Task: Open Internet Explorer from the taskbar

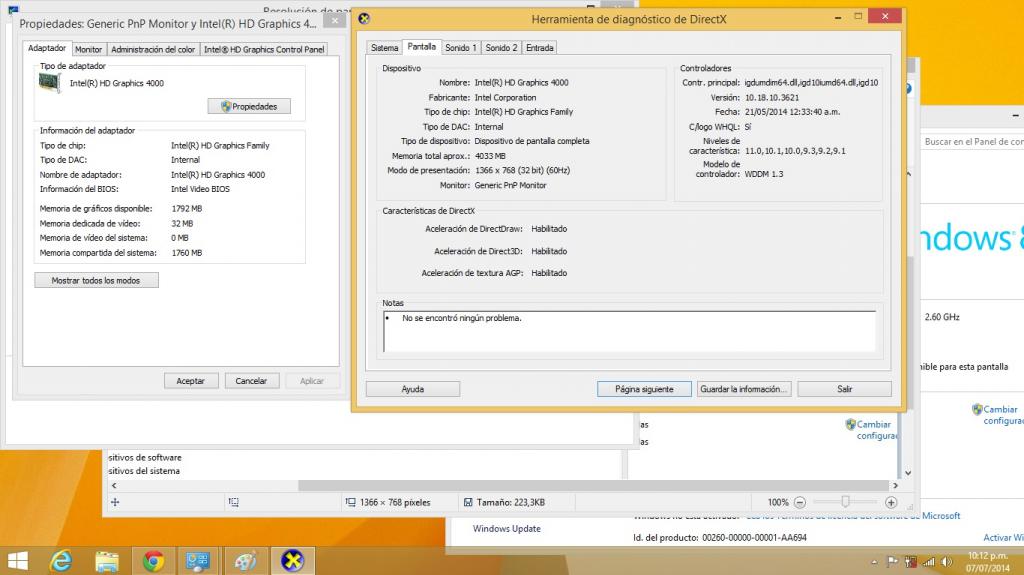Action: pos(62,561)
